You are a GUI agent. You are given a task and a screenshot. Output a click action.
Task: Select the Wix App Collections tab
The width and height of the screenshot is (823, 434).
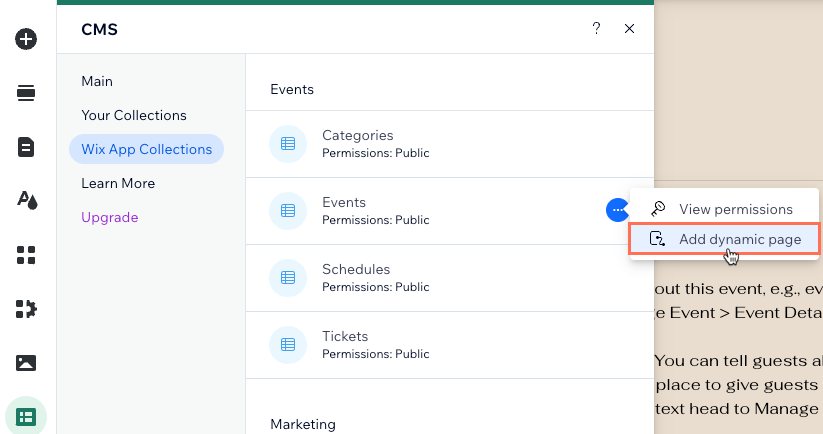146,149
